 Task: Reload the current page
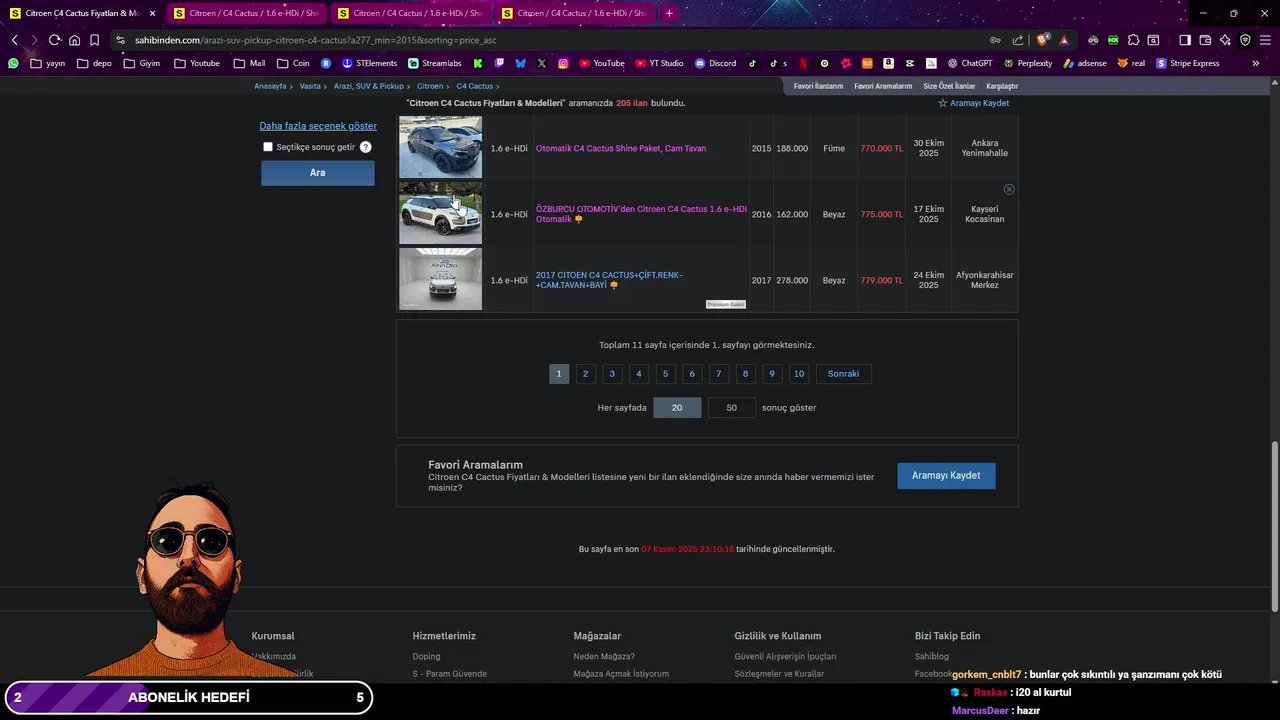[54, 40]
